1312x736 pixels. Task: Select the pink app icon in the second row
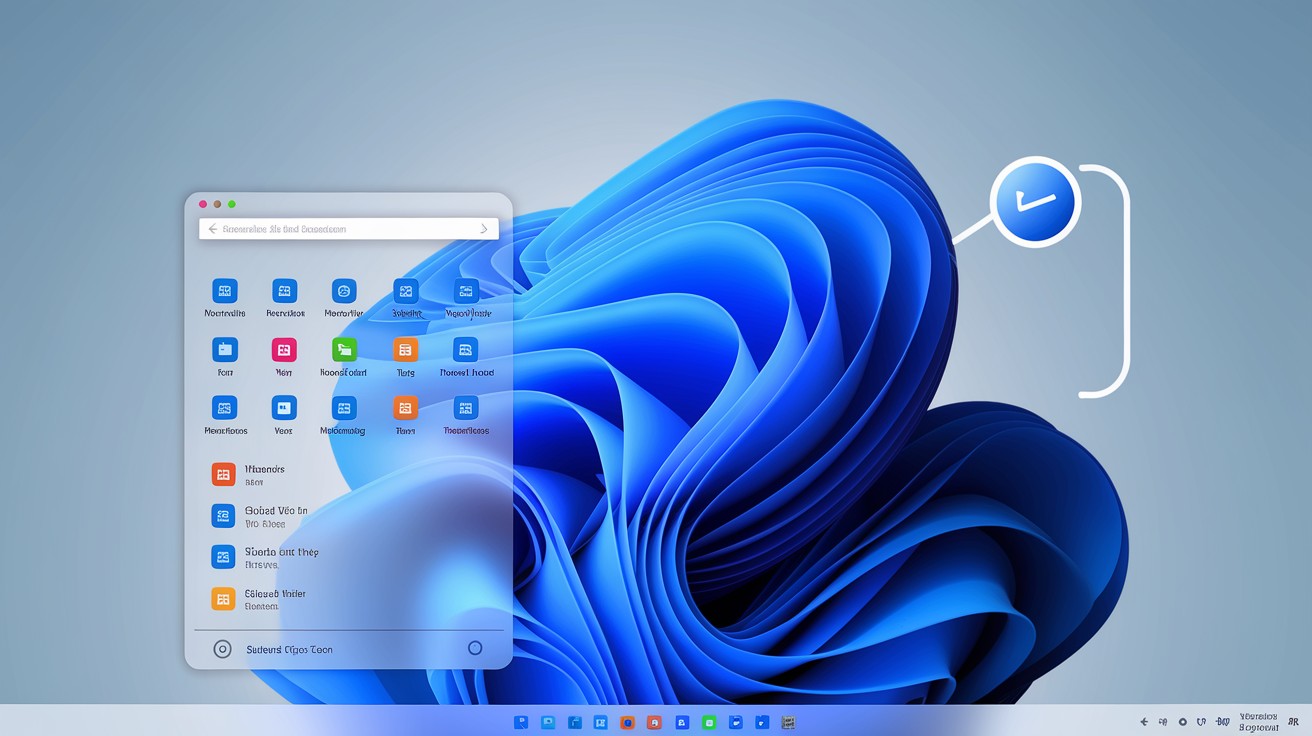[284, 352]
